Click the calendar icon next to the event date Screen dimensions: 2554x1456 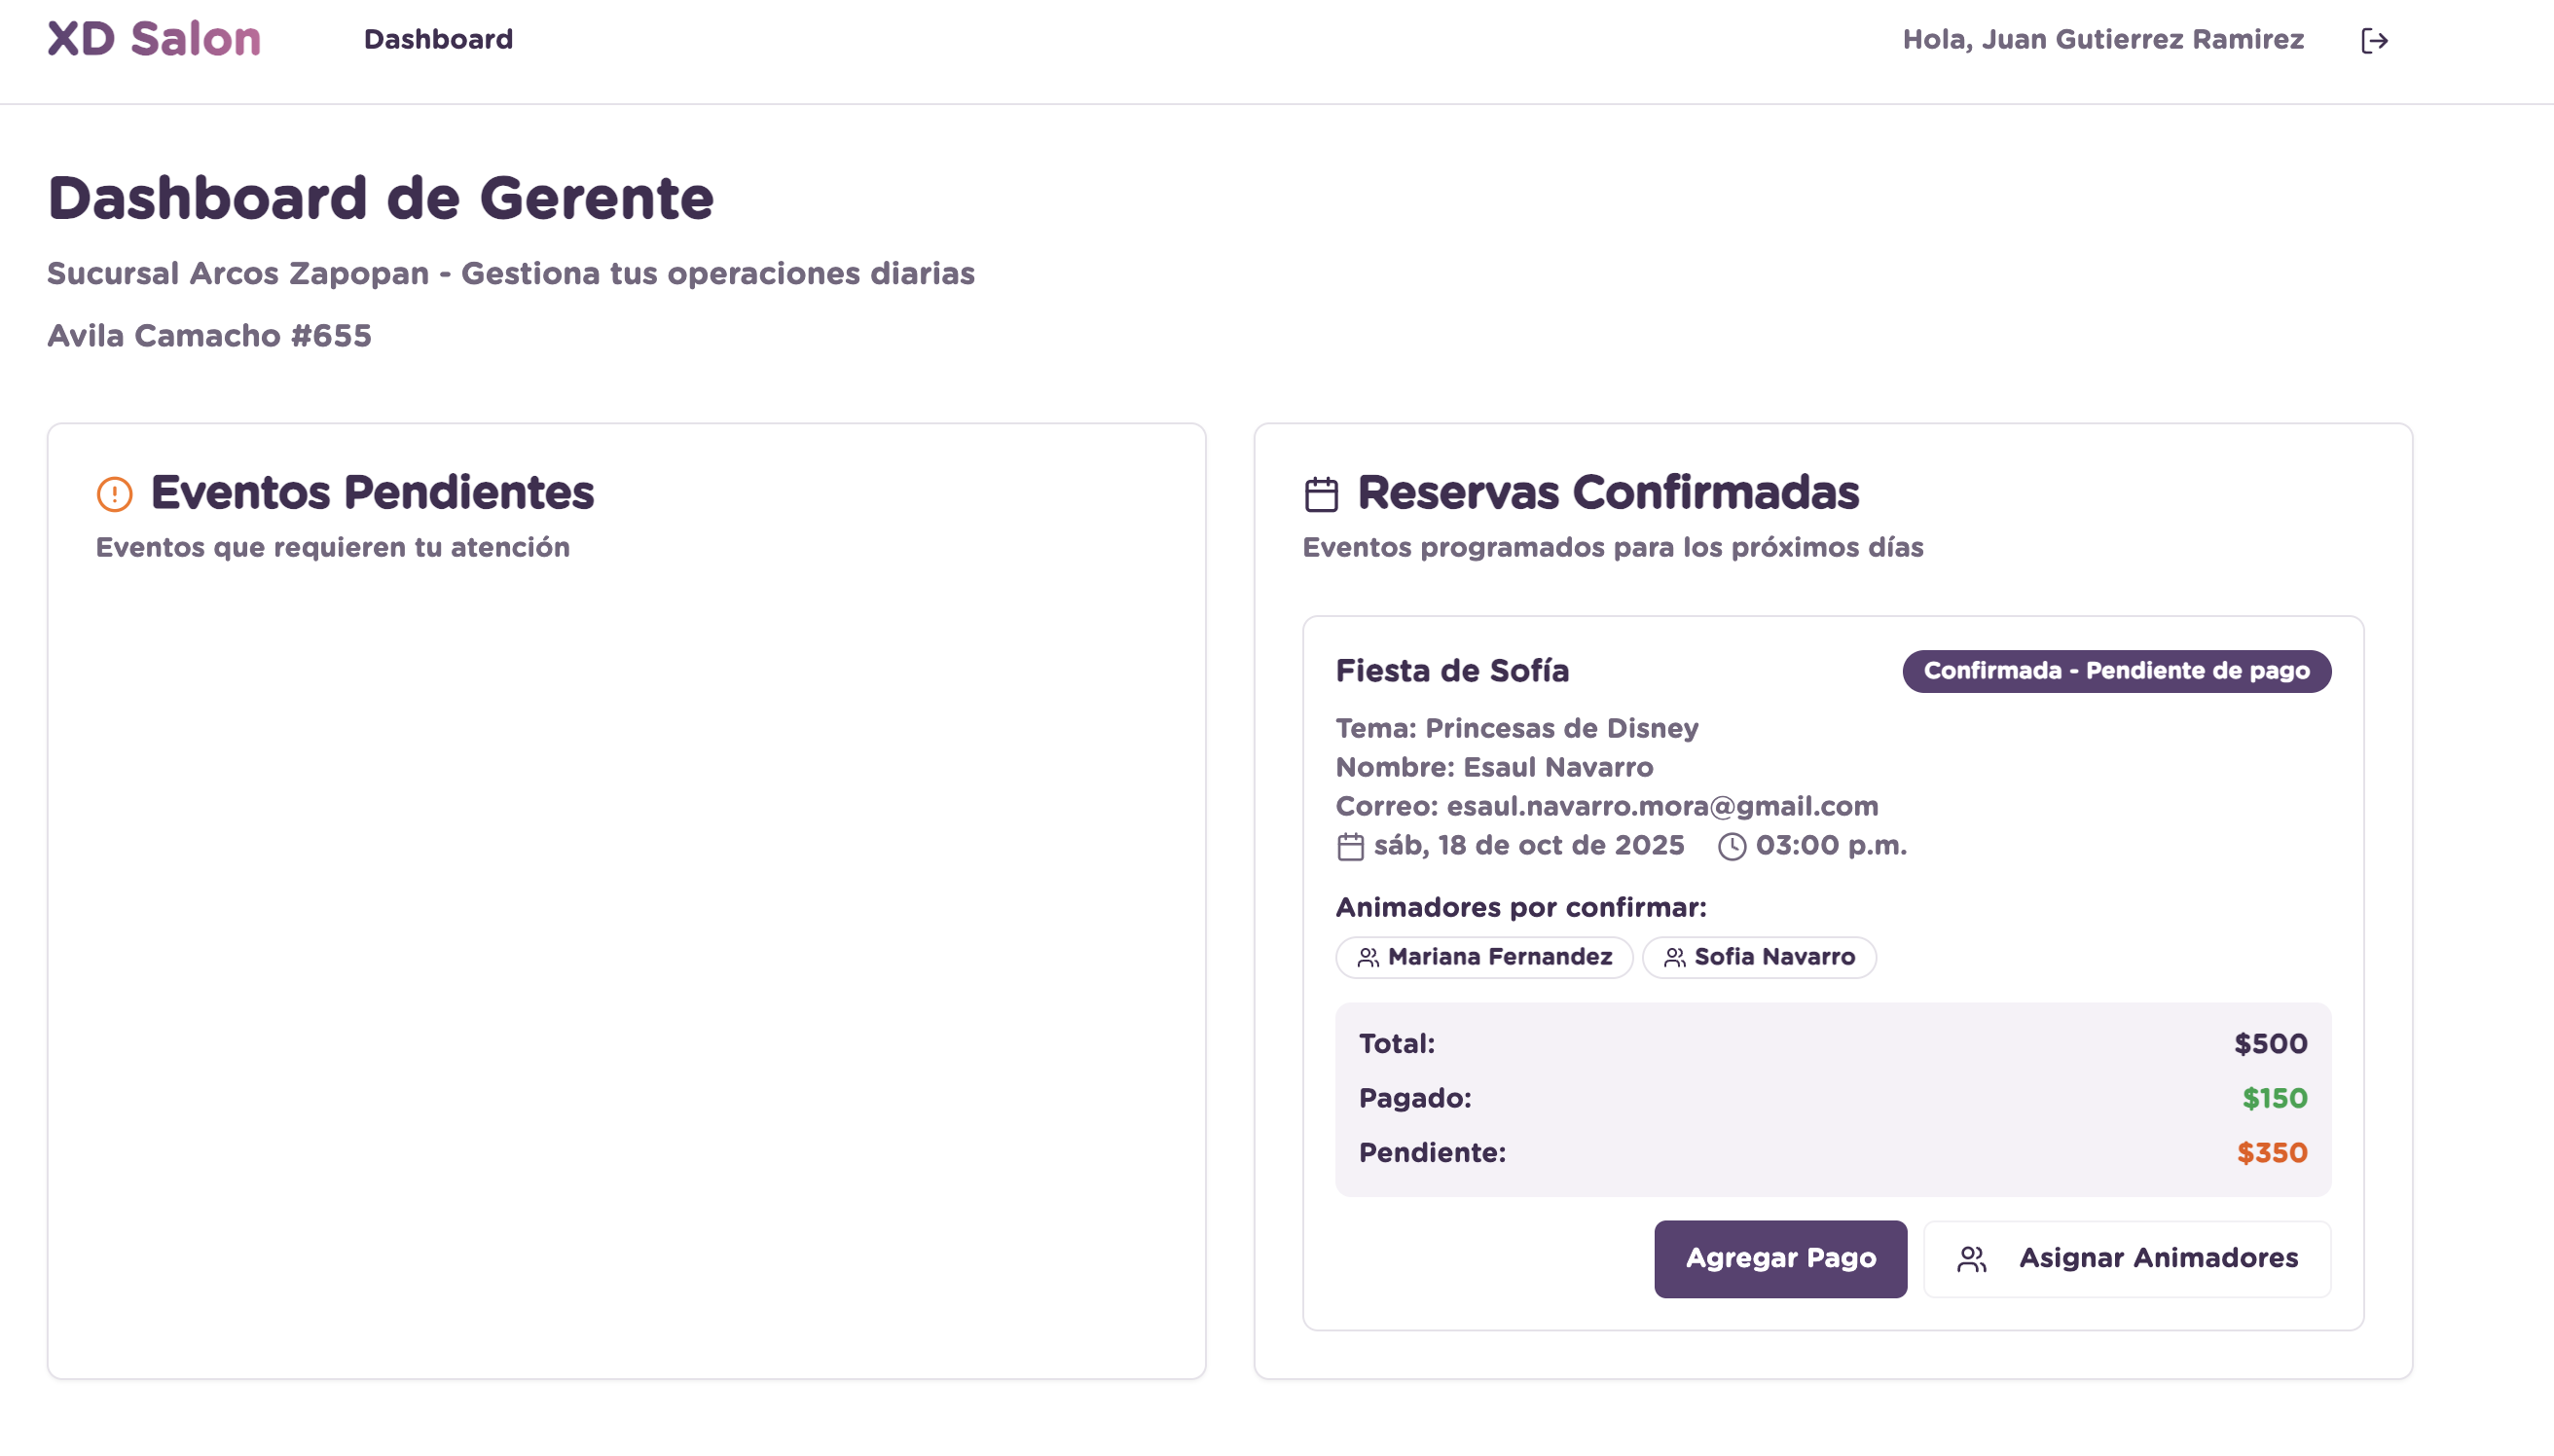[x=1350, y=845]
